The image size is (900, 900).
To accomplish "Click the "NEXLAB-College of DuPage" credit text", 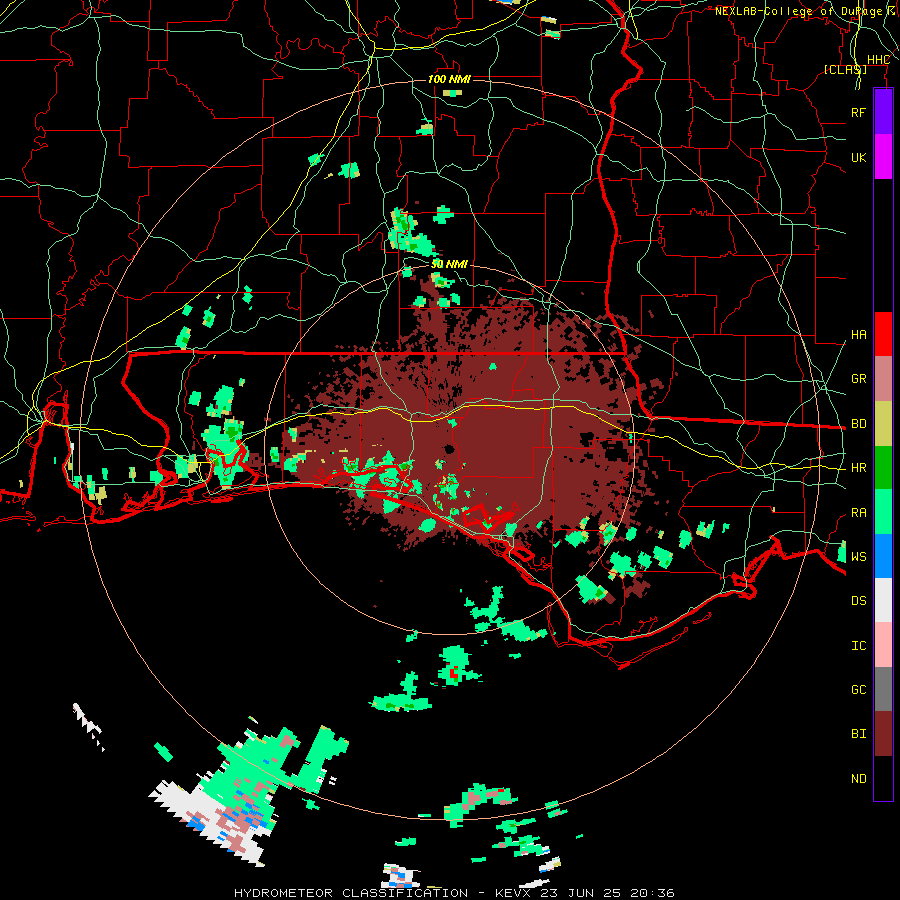I will click(798, 11).
